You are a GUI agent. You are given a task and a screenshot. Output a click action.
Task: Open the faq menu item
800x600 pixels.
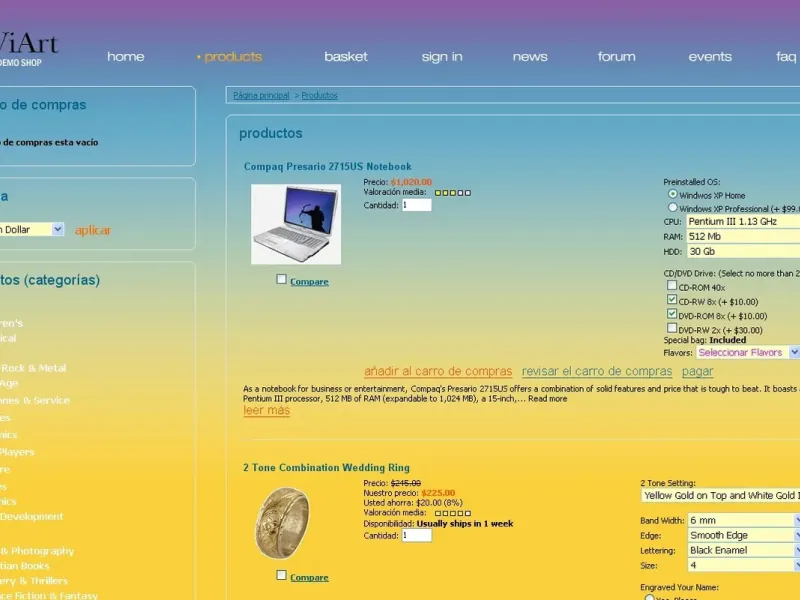pyautogui.click(x=787, y=57)
